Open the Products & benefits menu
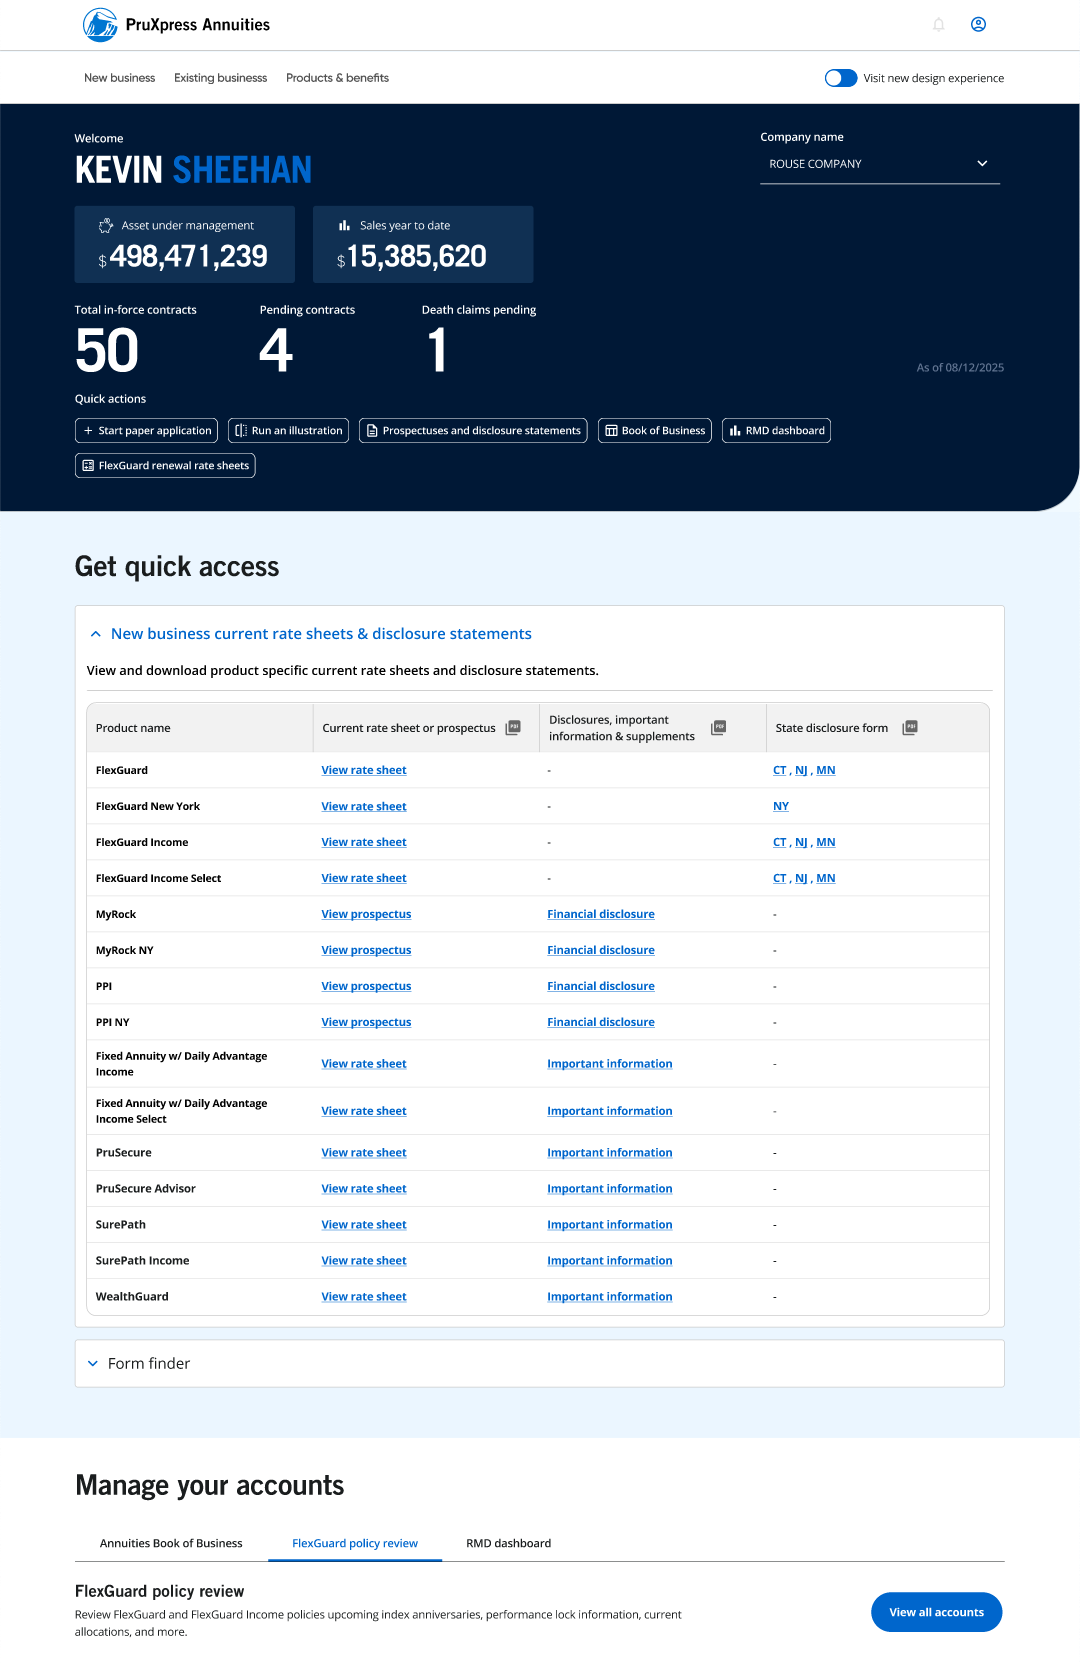Image resolution: width=1080 pixels, height=1663 pixels. pyautogui.click(x=337, y=78)
